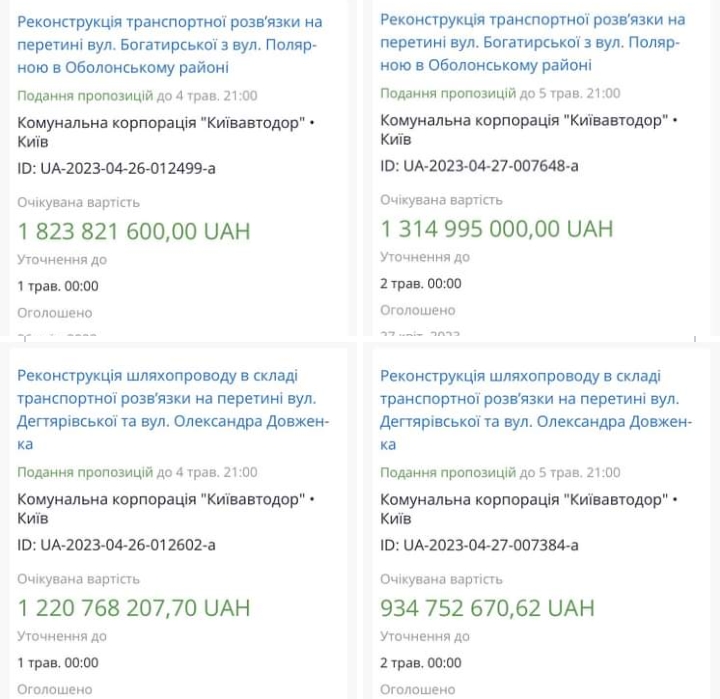This screenshot has width=720, height=699.
Task: Click "Подання пропозицій до 4 трав." in the top-left card
Action: click(x=137, y=96)
